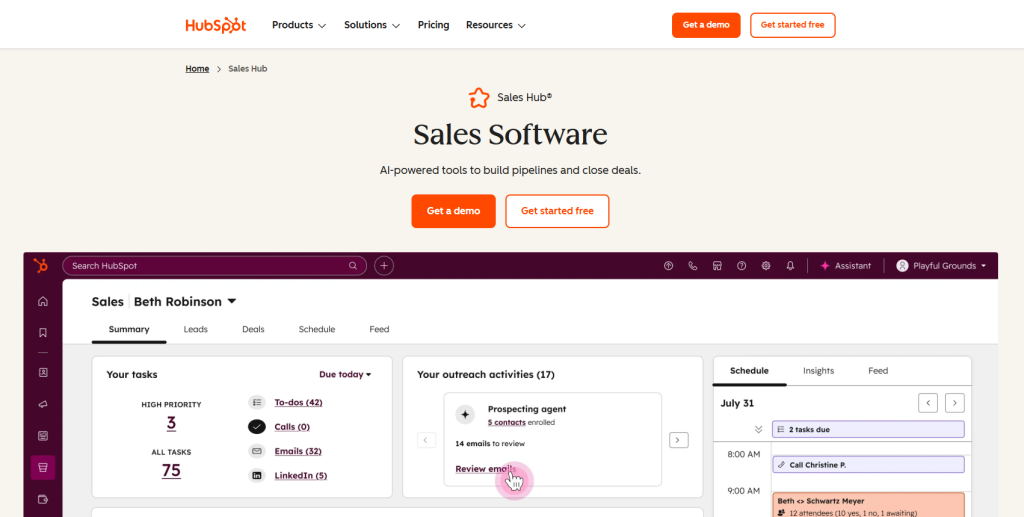Click the Prospecting agent sparkle icon
This screenshot has width=1024, height=517.
(465, 415)
